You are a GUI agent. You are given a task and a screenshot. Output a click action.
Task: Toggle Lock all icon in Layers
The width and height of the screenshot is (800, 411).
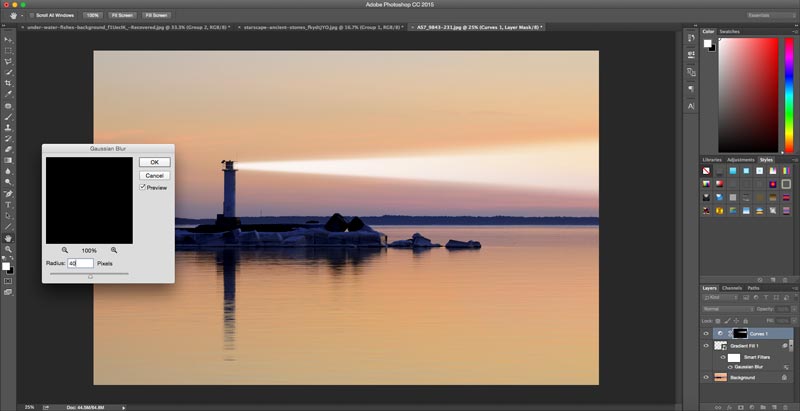click(x=745, y=321)
